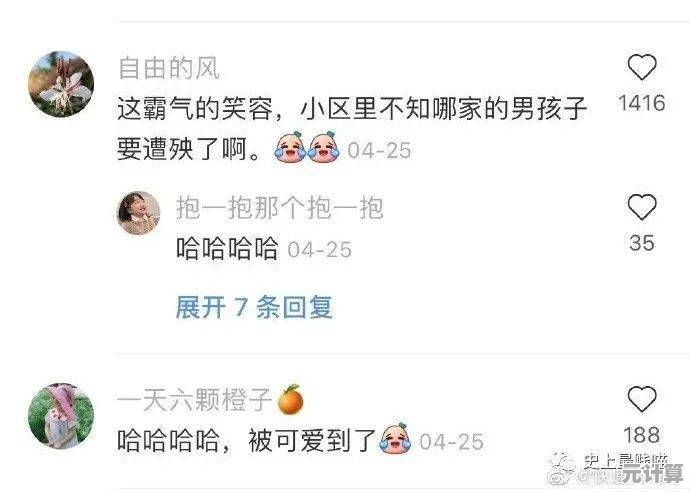Click the Weibo logo watermark icon
The width and height of the screenshot is (690, 492).
[563, 468]
